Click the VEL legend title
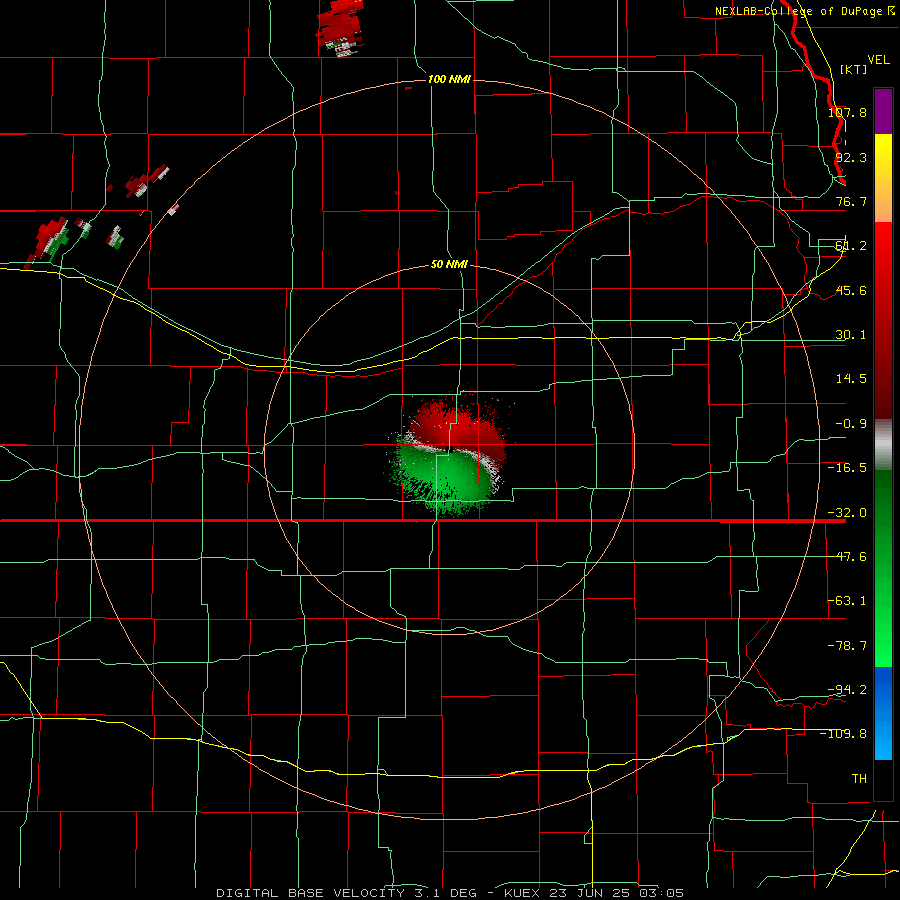The width and height of the screenshot is (900, 900). (878, 60)
